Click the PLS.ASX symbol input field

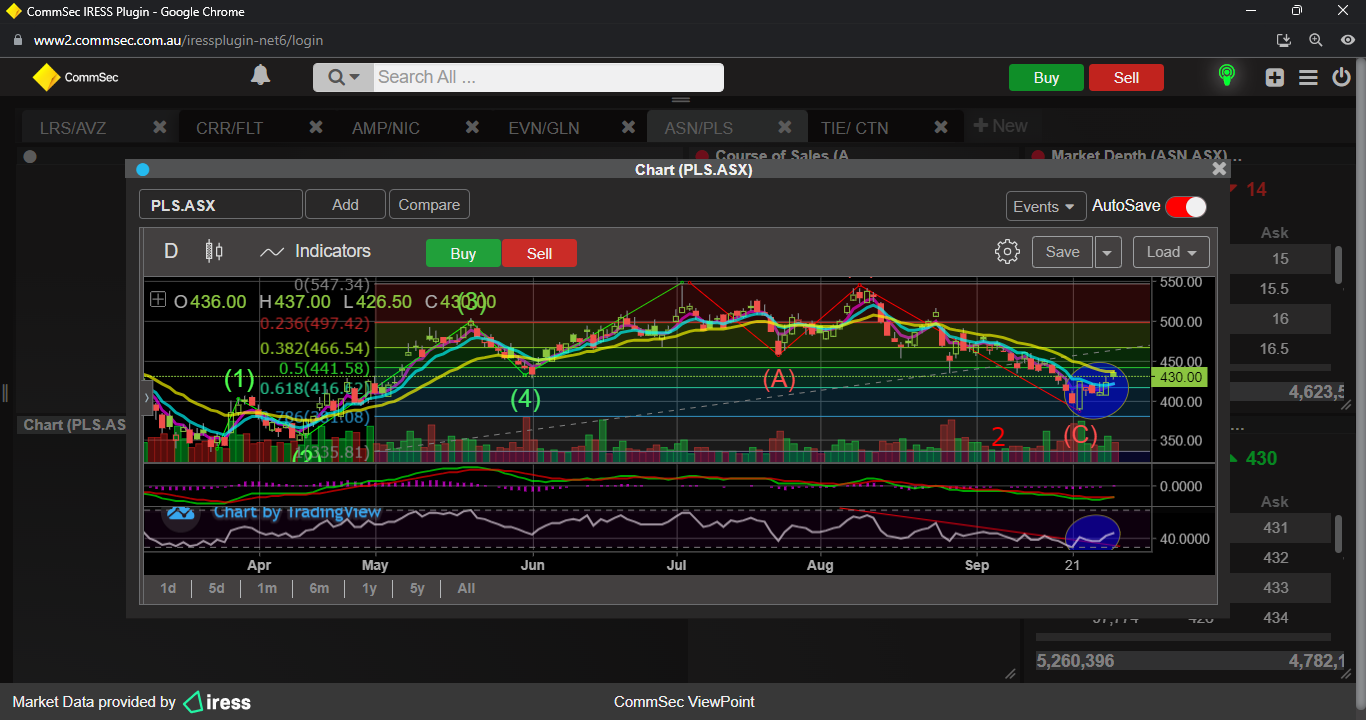point(220,205)
